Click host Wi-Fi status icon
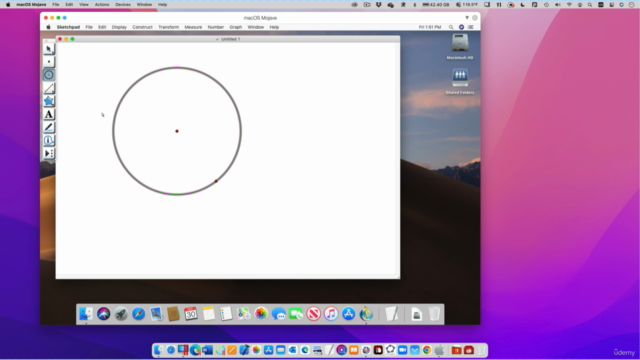This screenshot has width=640, height=360. 569,4
